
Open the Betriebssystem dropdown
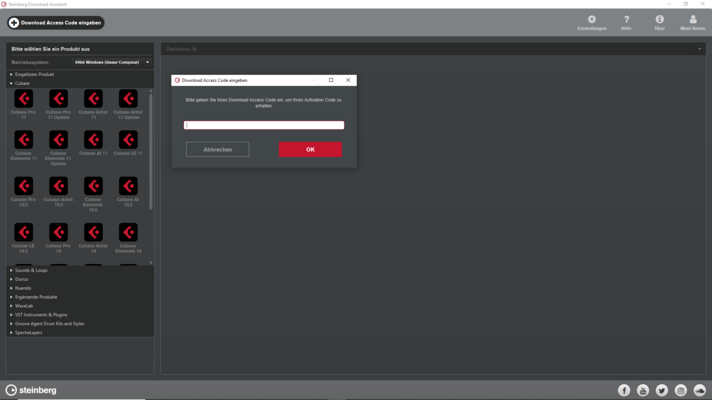coord(112,62)
